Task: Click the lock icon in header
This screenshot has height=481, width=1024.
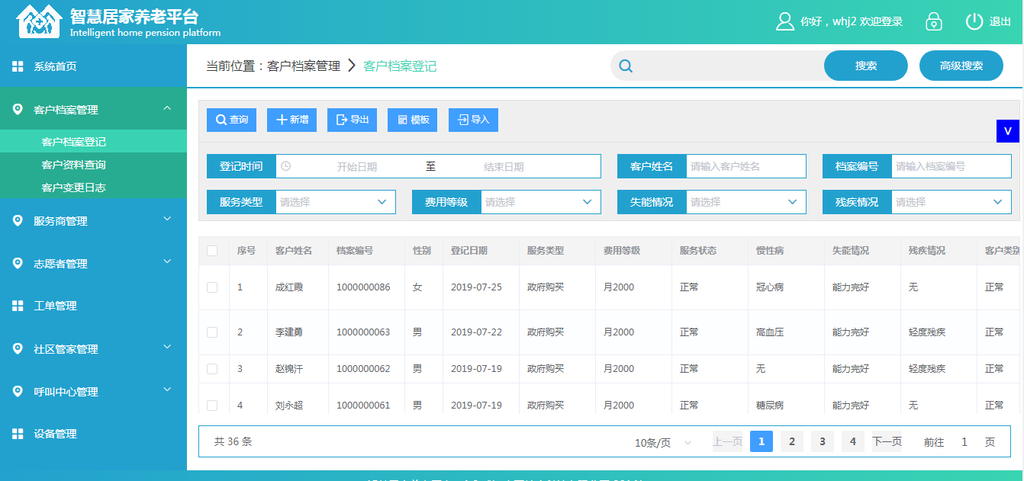Action: [934, 22]
